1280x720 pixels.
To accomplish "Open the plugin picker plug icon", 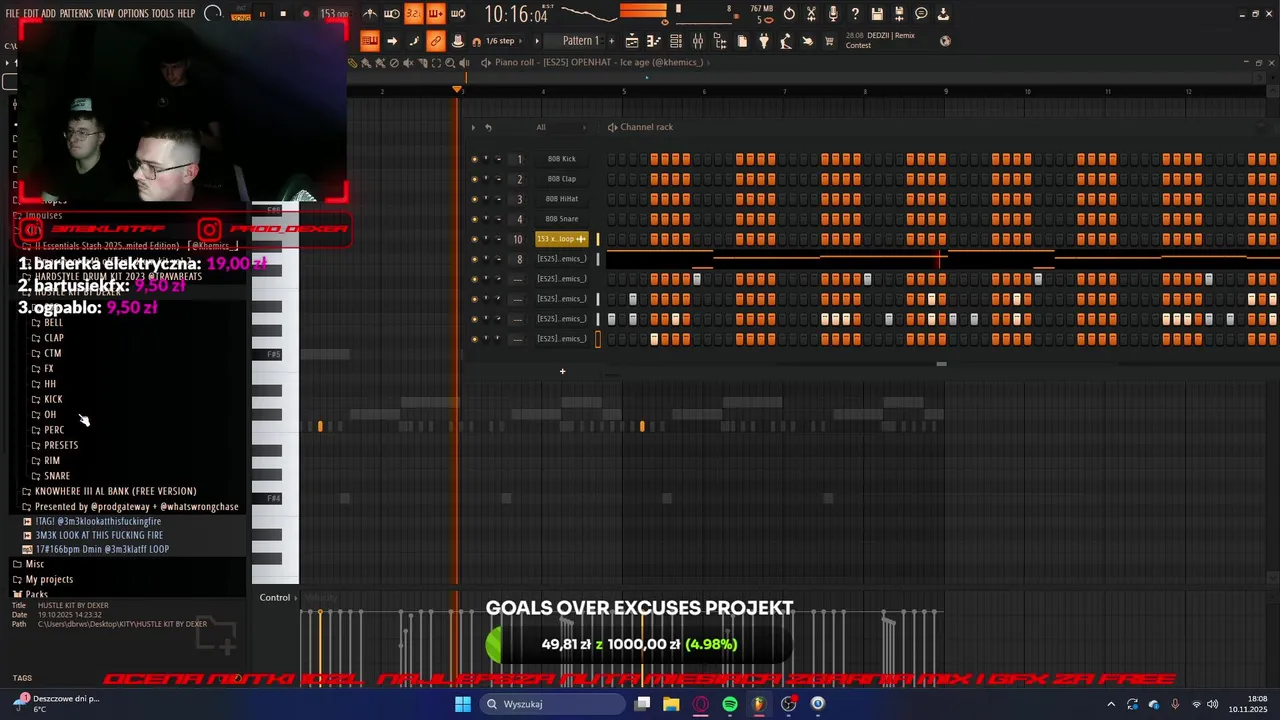I will (x=764, y=41).
